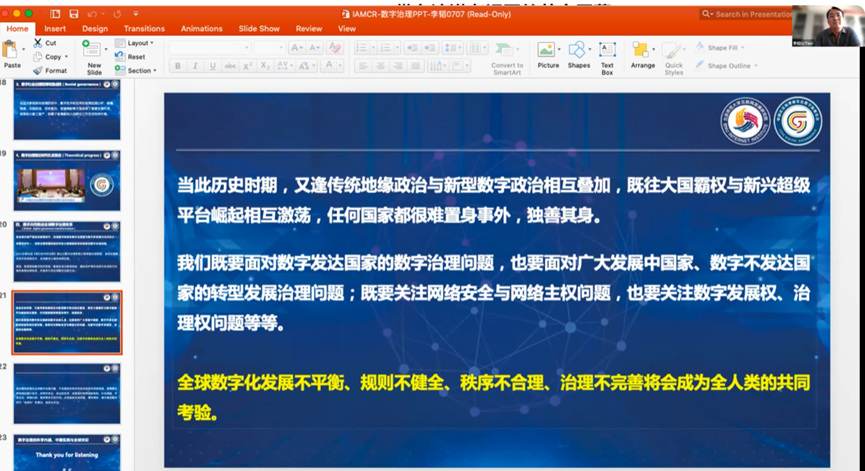Insert a Text Box
The image size is (865, 471).
pos(607,50)
